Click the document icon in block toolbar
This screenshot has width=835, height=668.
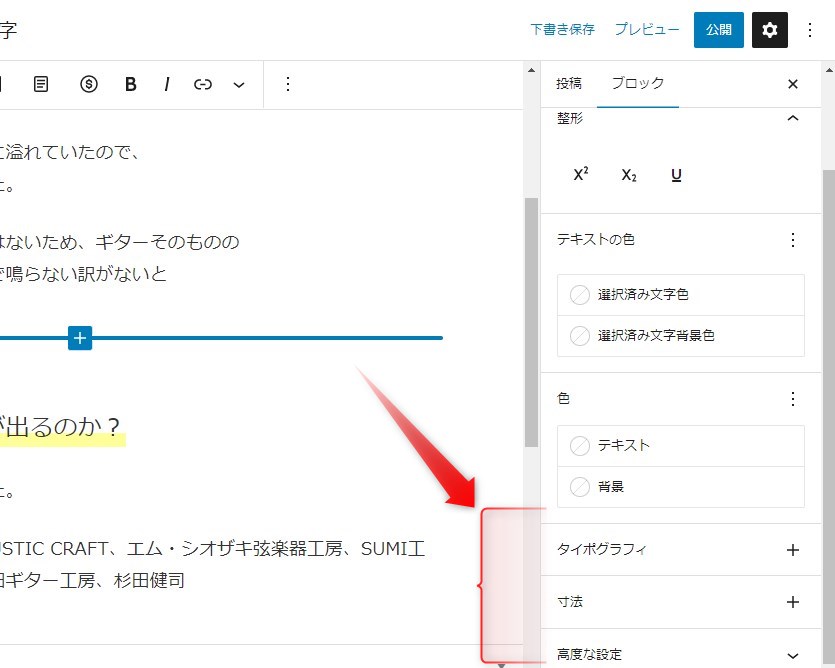(x=41, y=85)
